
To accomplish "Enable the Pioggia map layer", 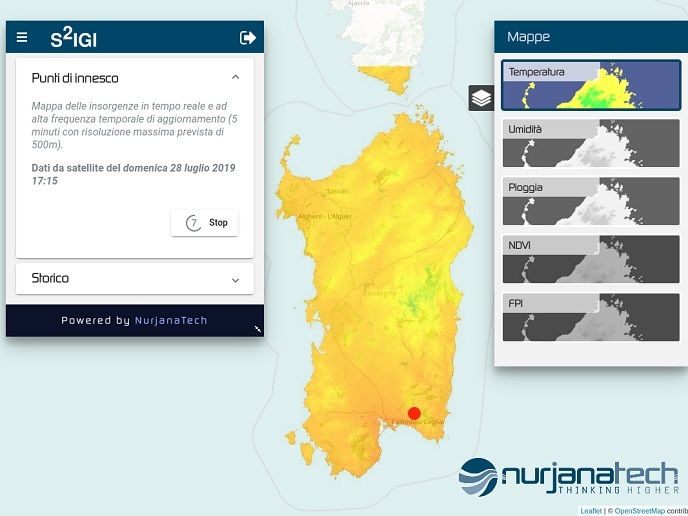I will point(590,200).
